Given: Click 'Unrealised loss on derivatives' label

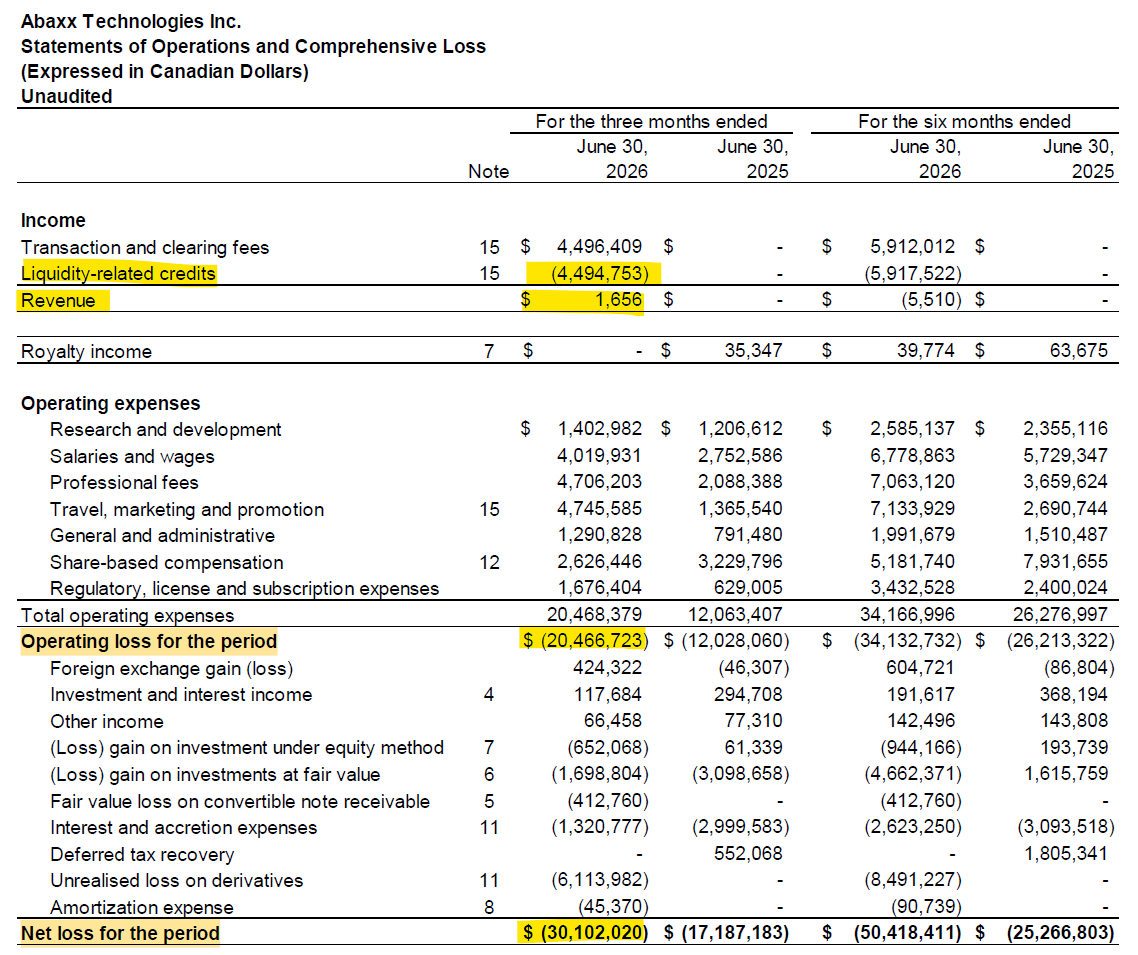Looking at the screenshot, I should (x=177, y=880).
